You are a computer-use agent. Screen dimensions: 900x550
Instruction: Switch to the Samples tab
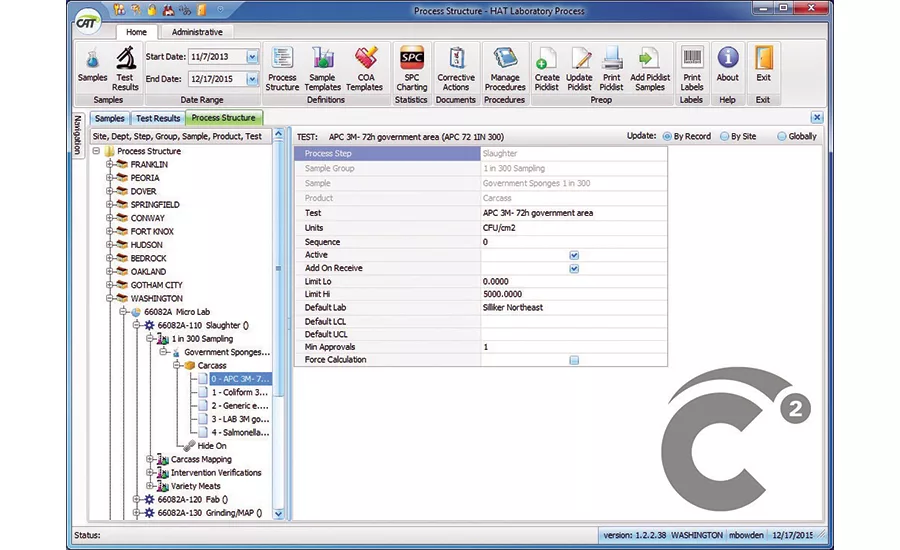click(110, 118)
